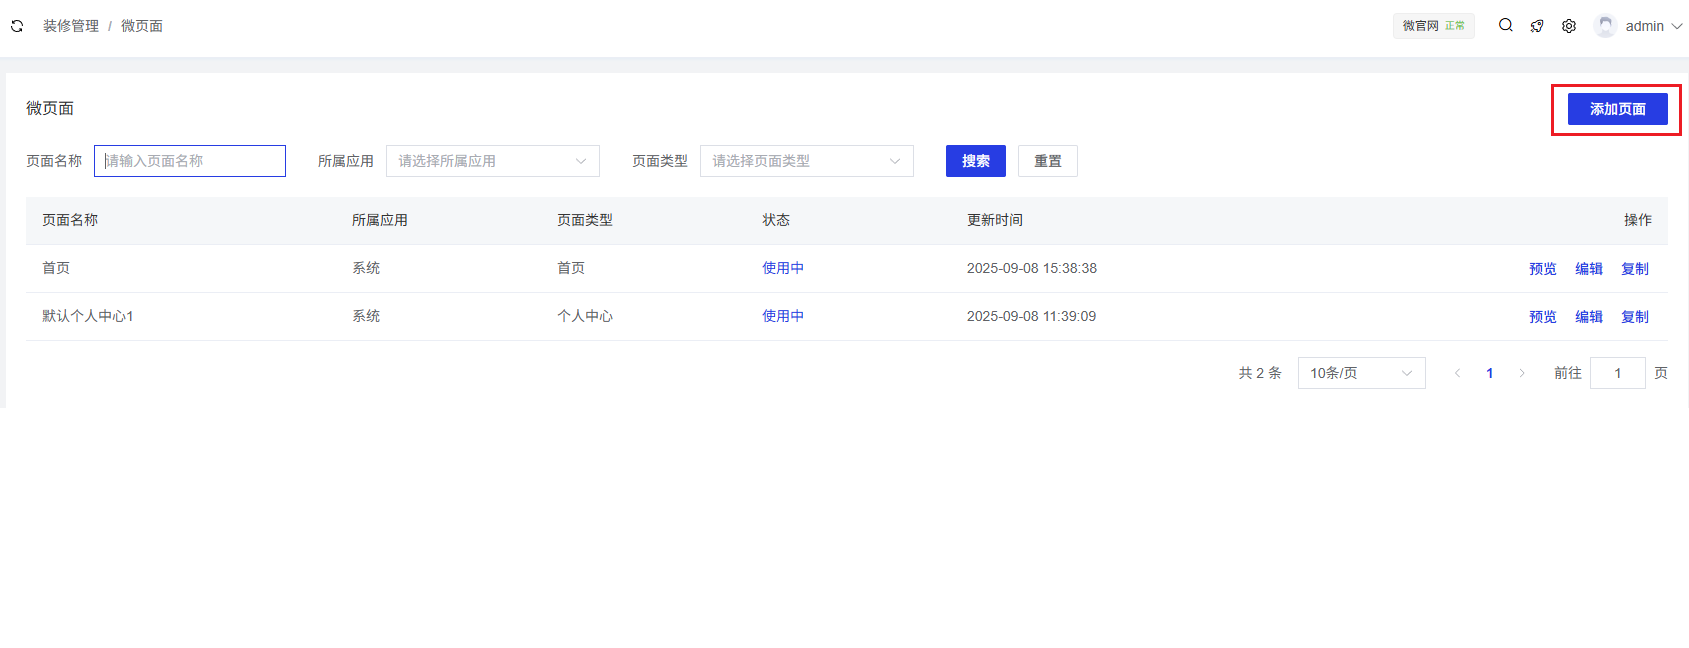Image resolution: width=1689 pixels, height=648 pixels.
Task: Go to previous page arrow in pagination
Action: pos(1457,373)
